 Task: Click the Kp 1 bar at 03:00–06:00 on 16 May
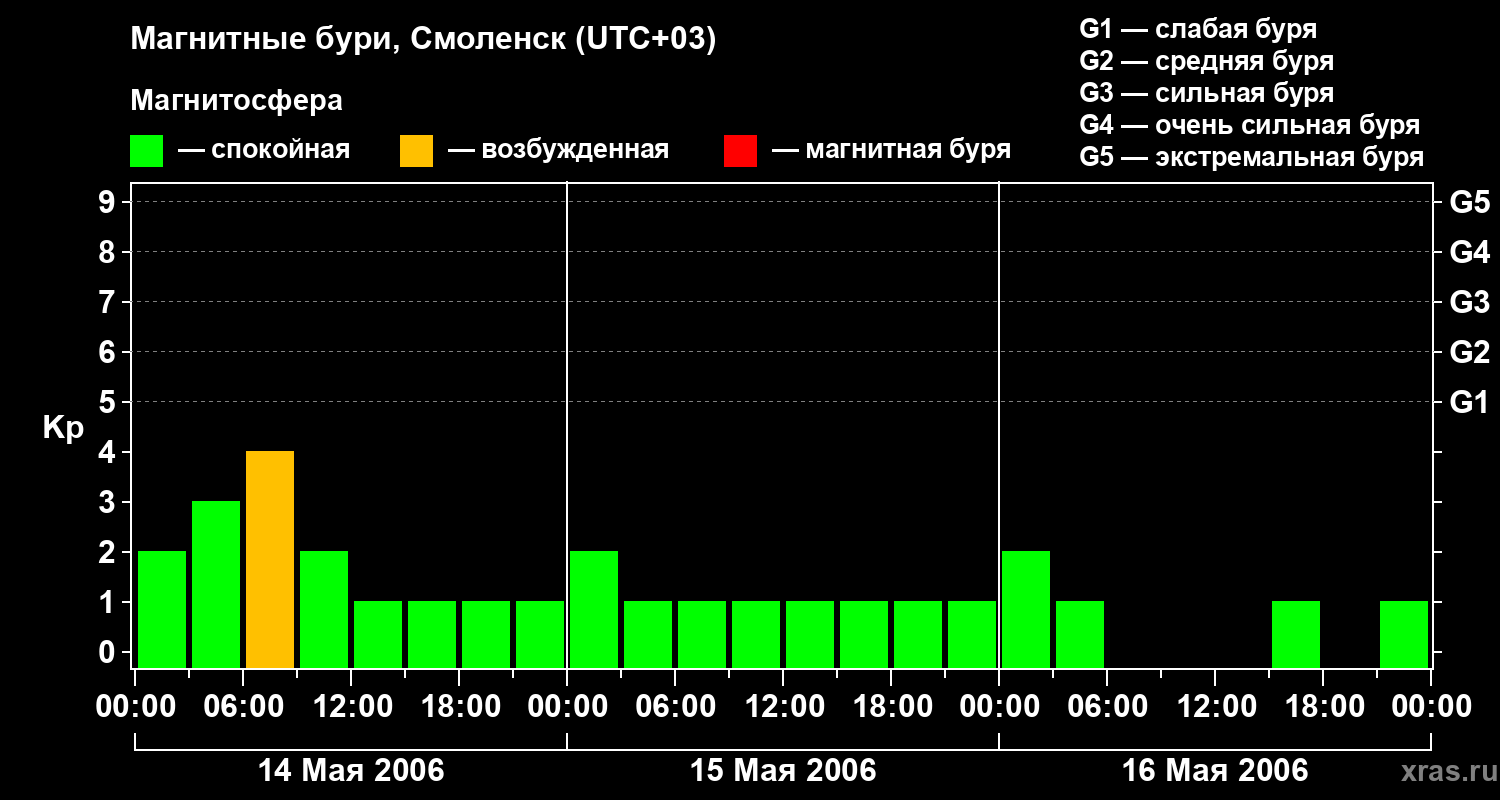1080,634
